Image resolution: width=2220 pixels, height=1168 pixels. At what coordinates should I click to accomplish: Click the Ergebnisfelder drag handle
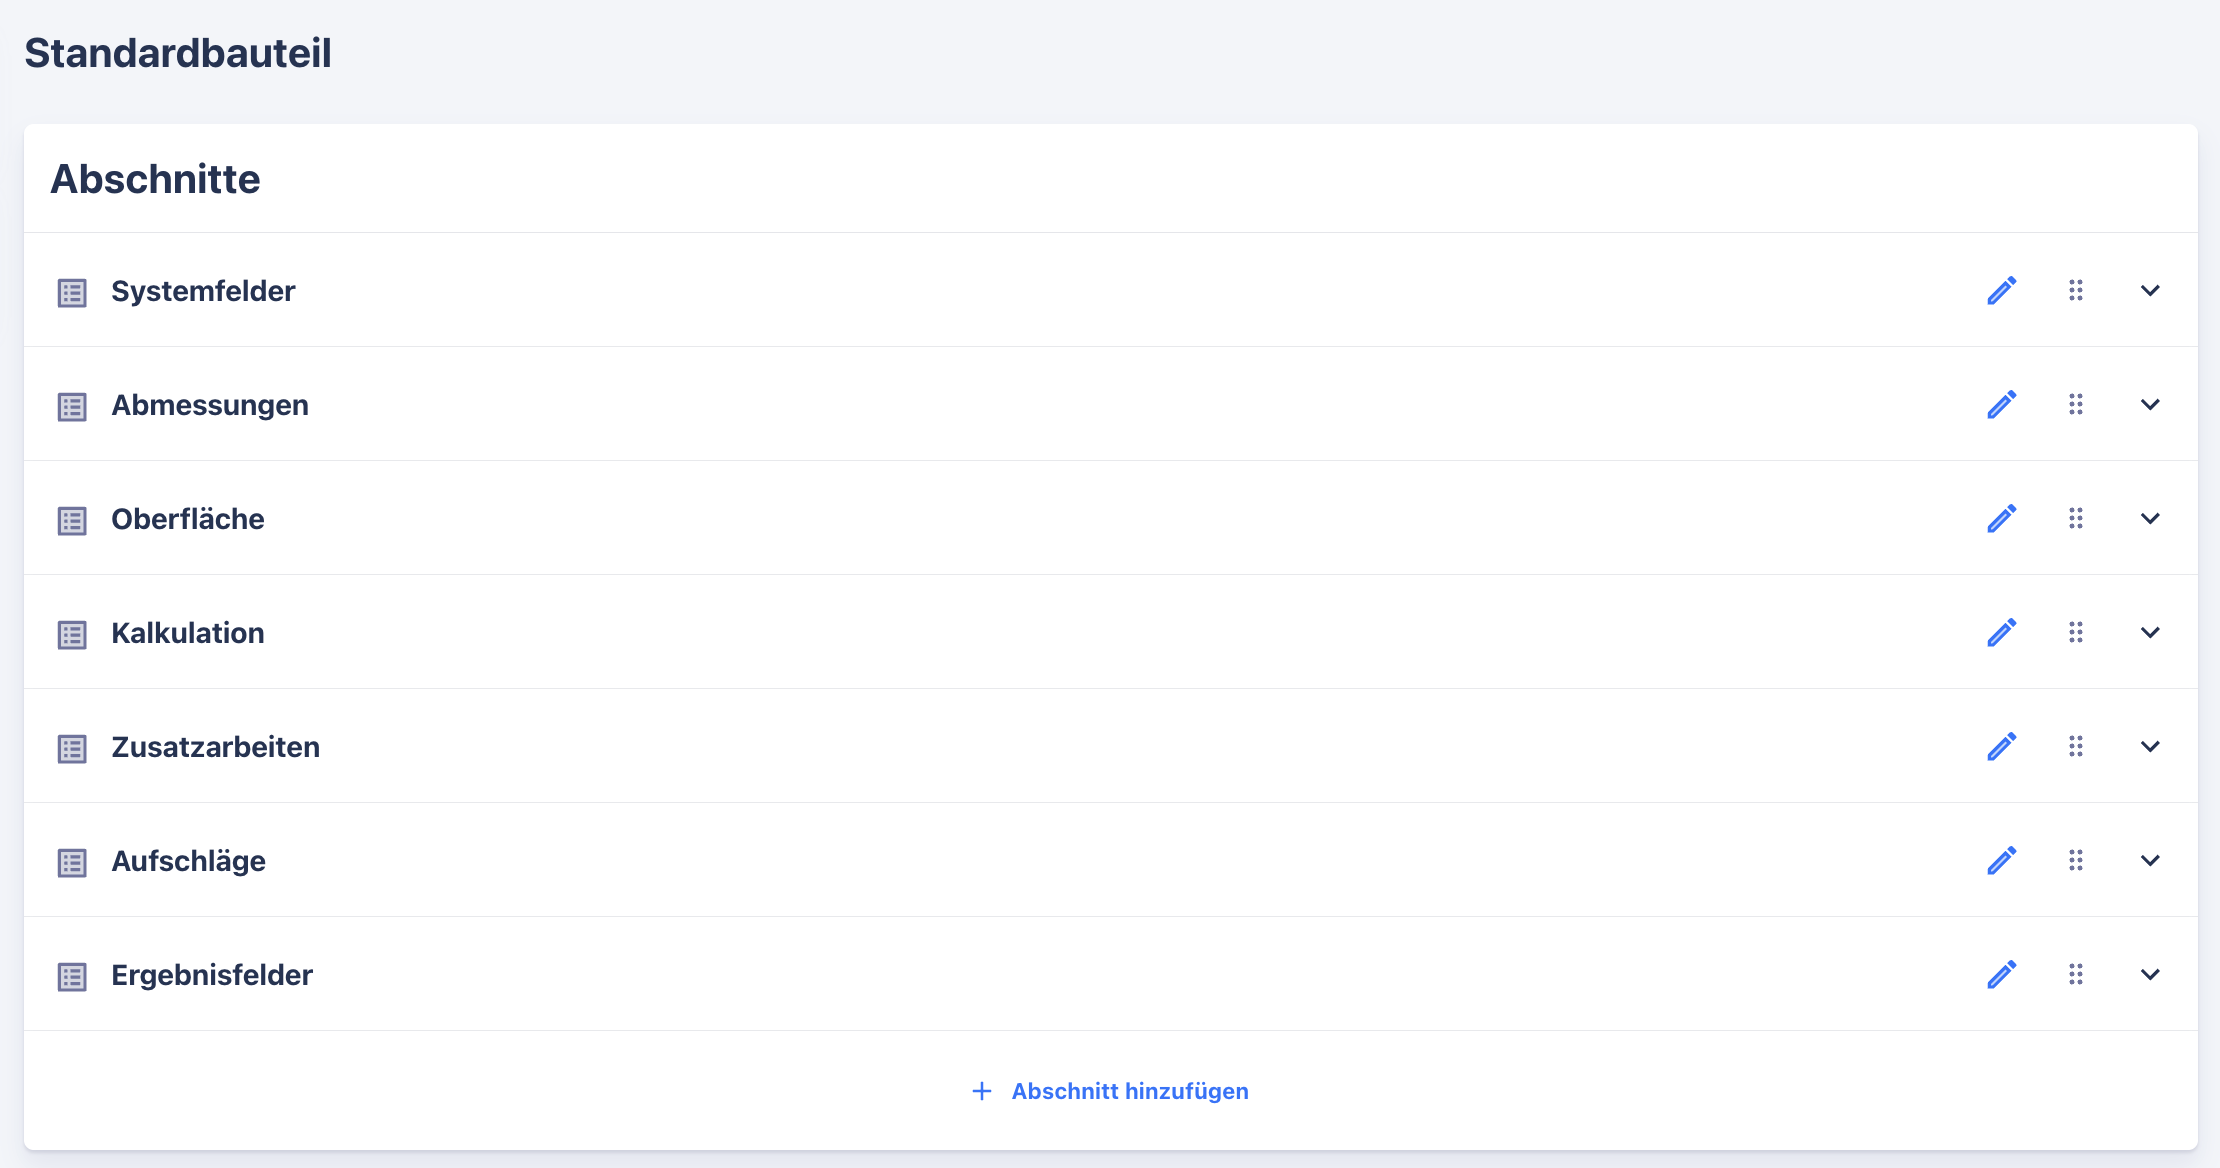2076,975
